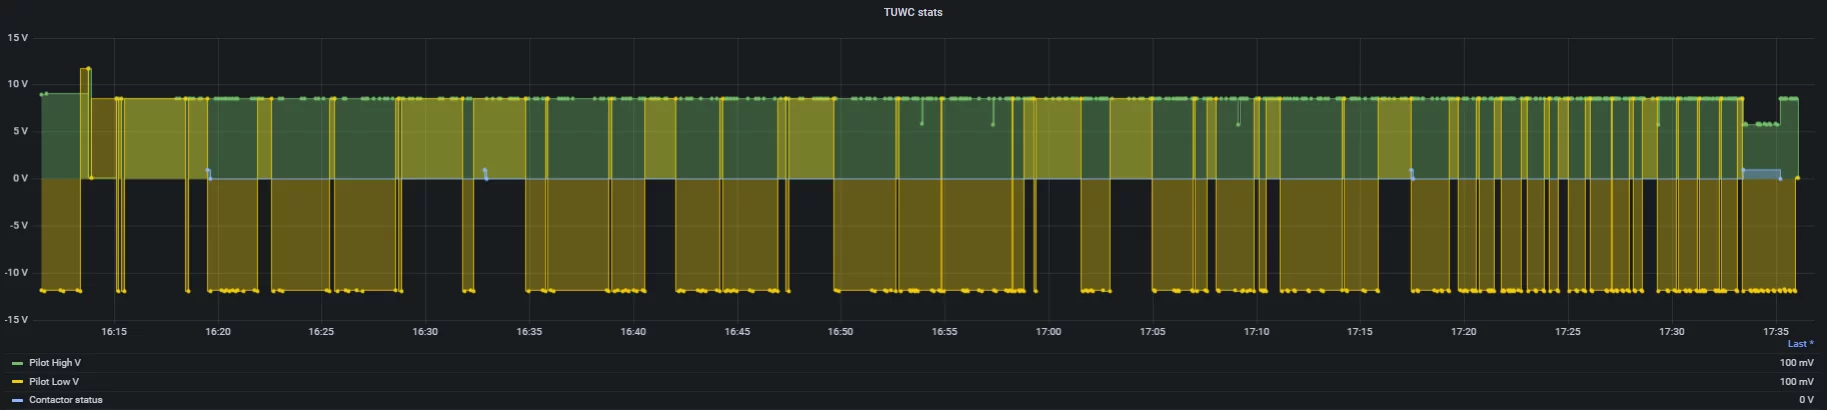The image size is (1827, 410).
Task: Click the green Pilot High V legend color
Action: (17, 363)
